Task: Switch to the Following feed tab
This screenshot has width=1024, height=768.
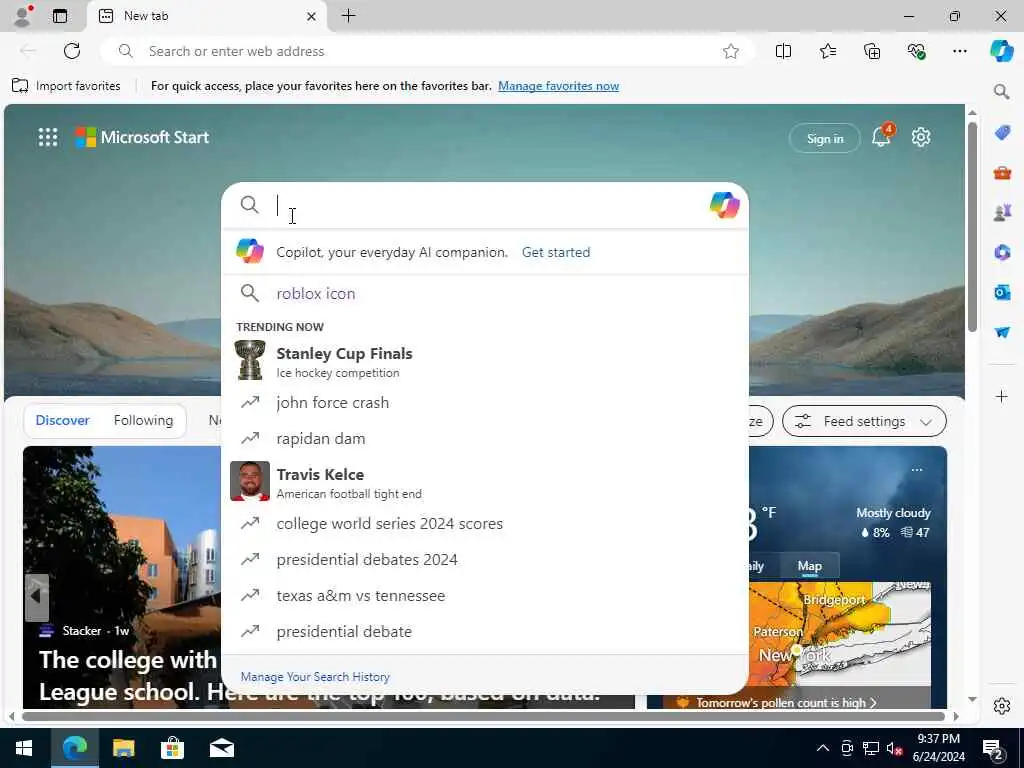Action: pyautogui.click(x=143, y=420)
